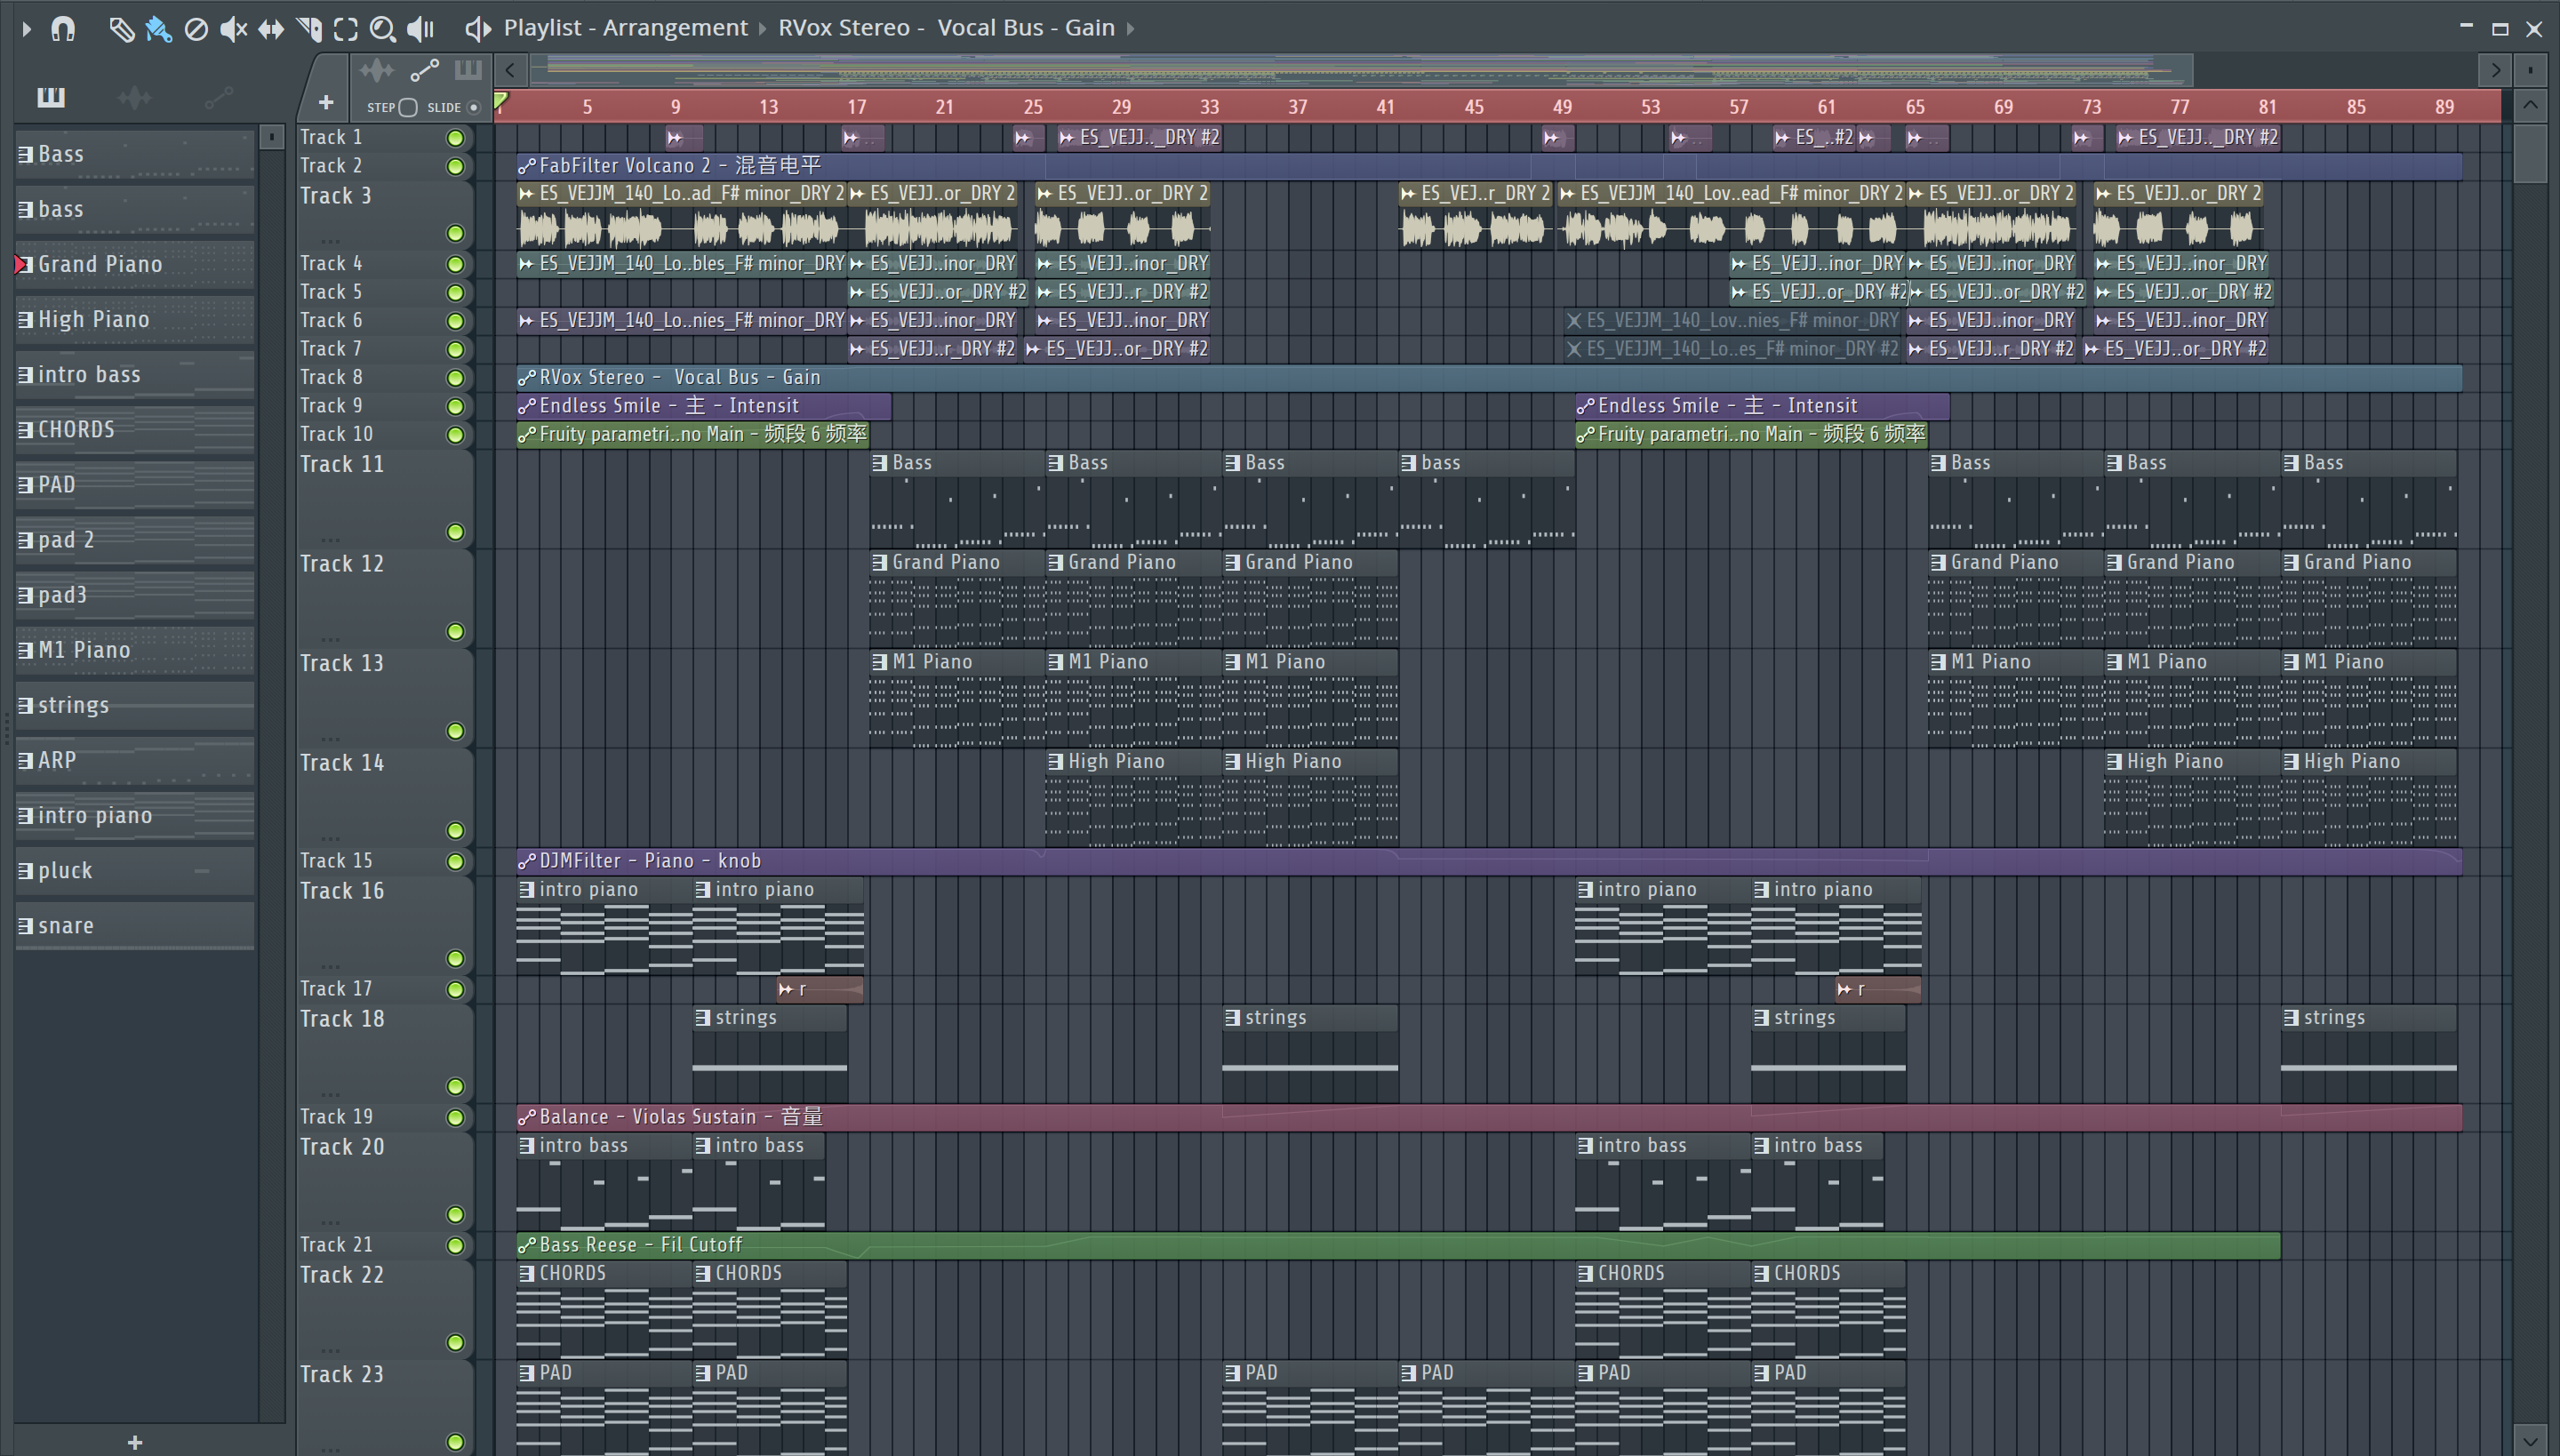Select the Slice tool
The height and width of the screenshot is (1456, 2560).
[309, 29]
